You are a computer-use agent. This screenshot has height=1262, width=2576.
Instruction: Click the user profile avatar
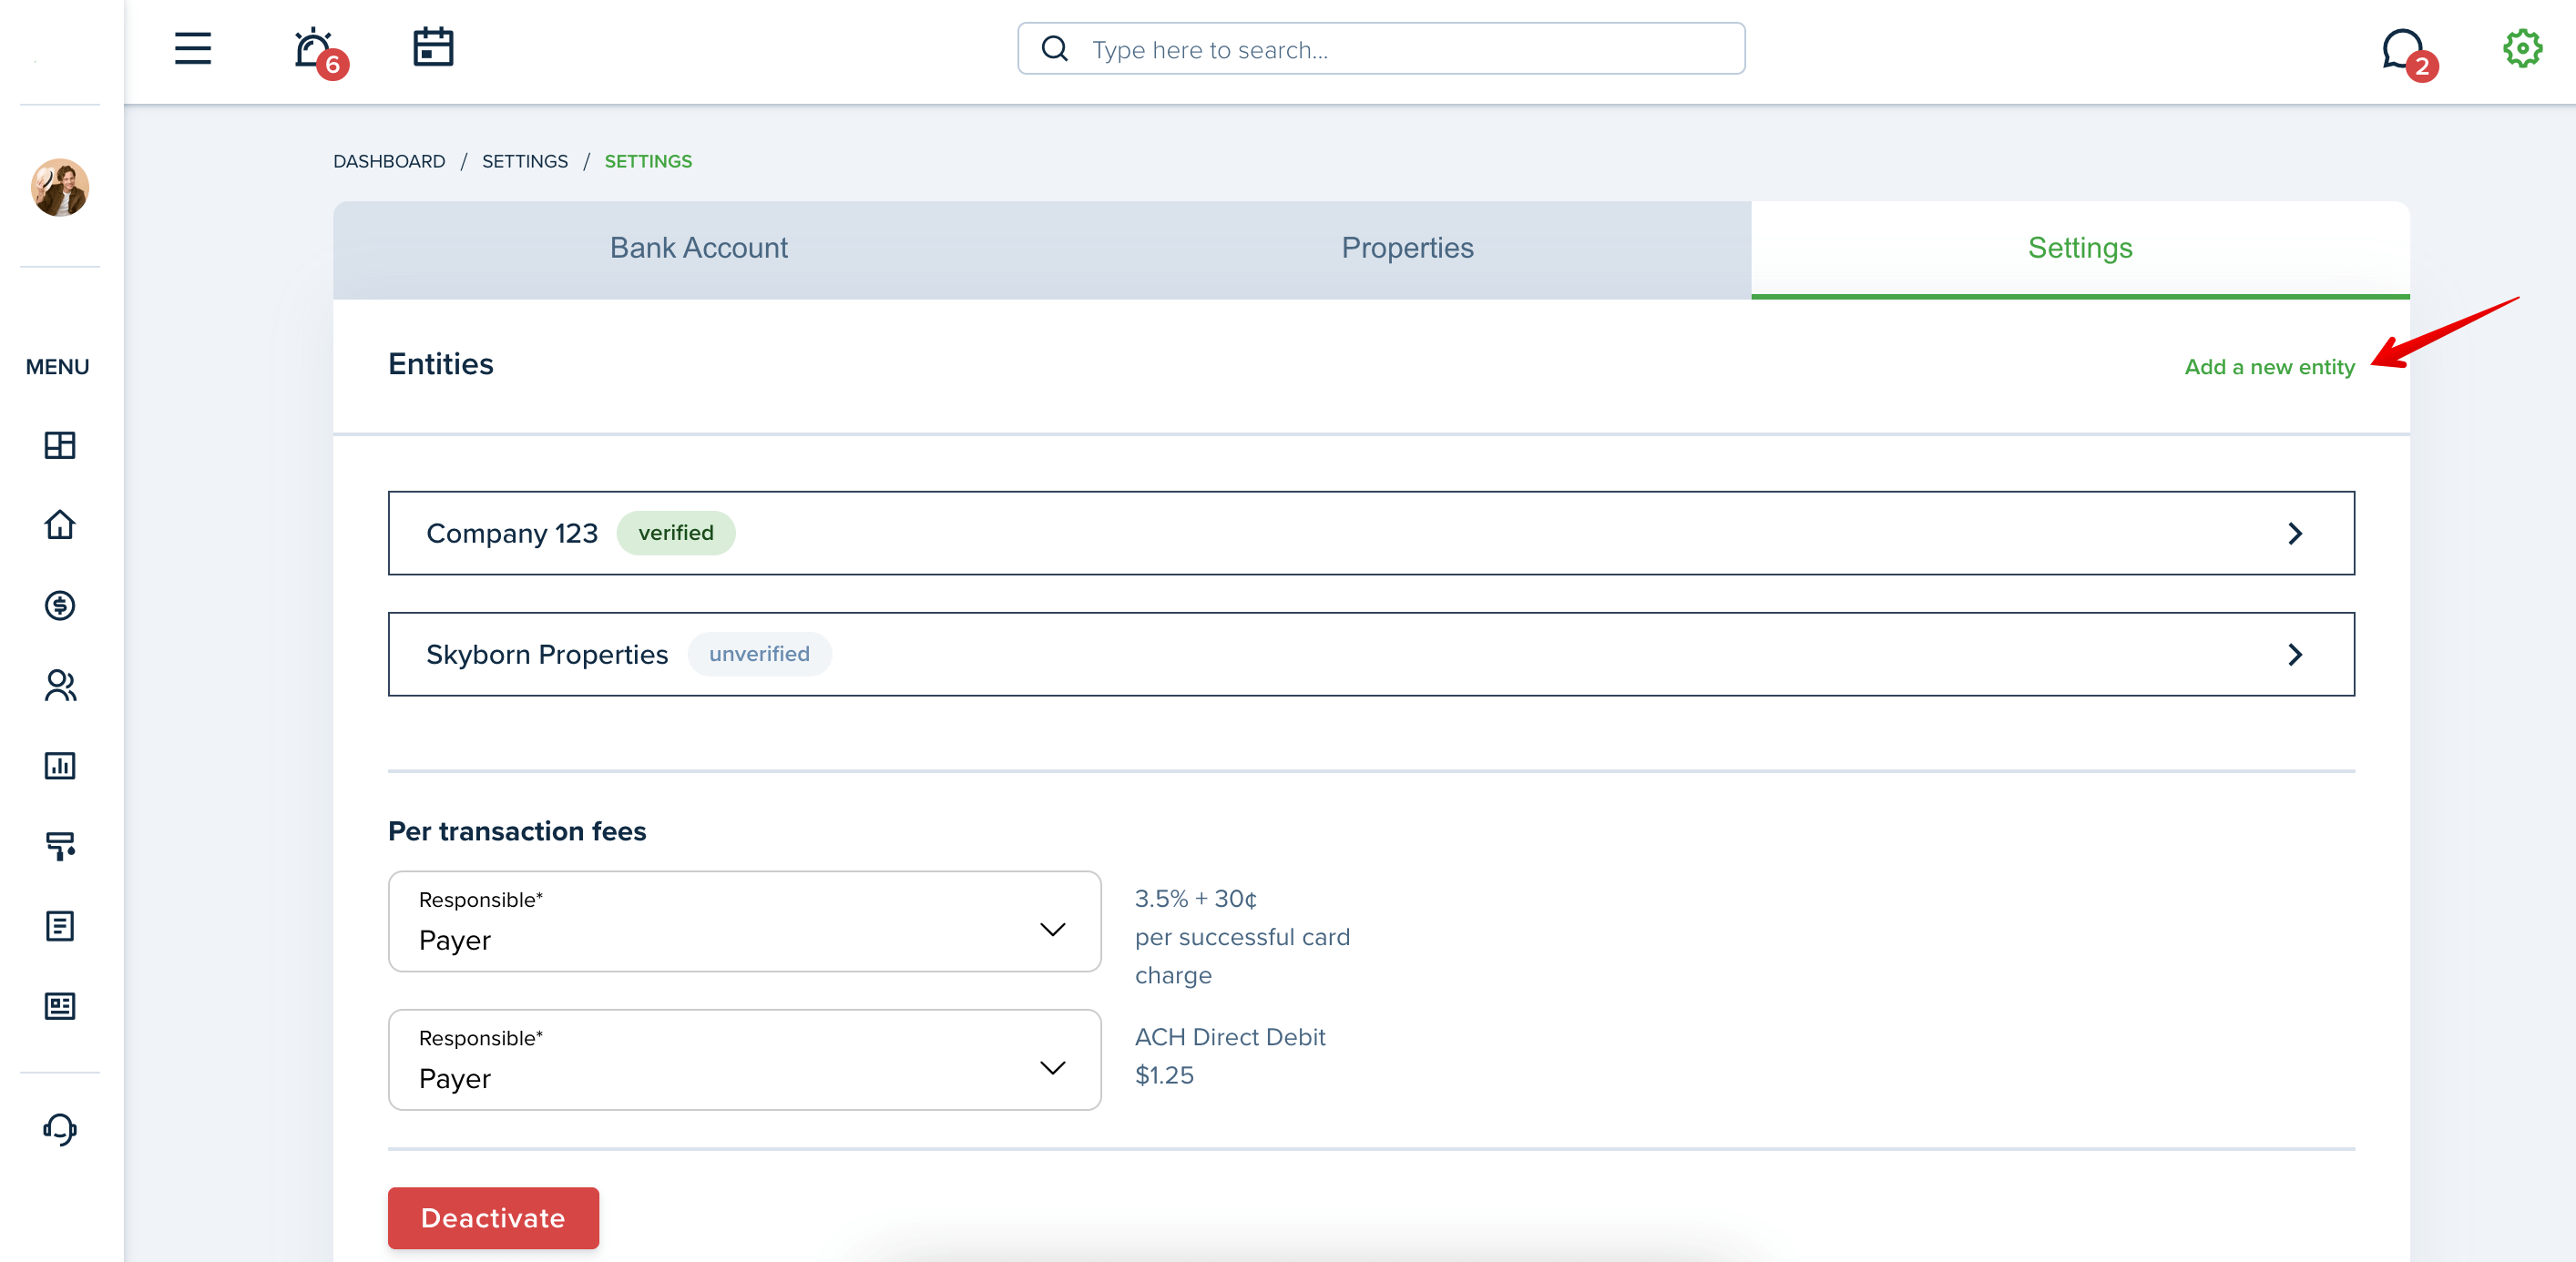(60, 187)
